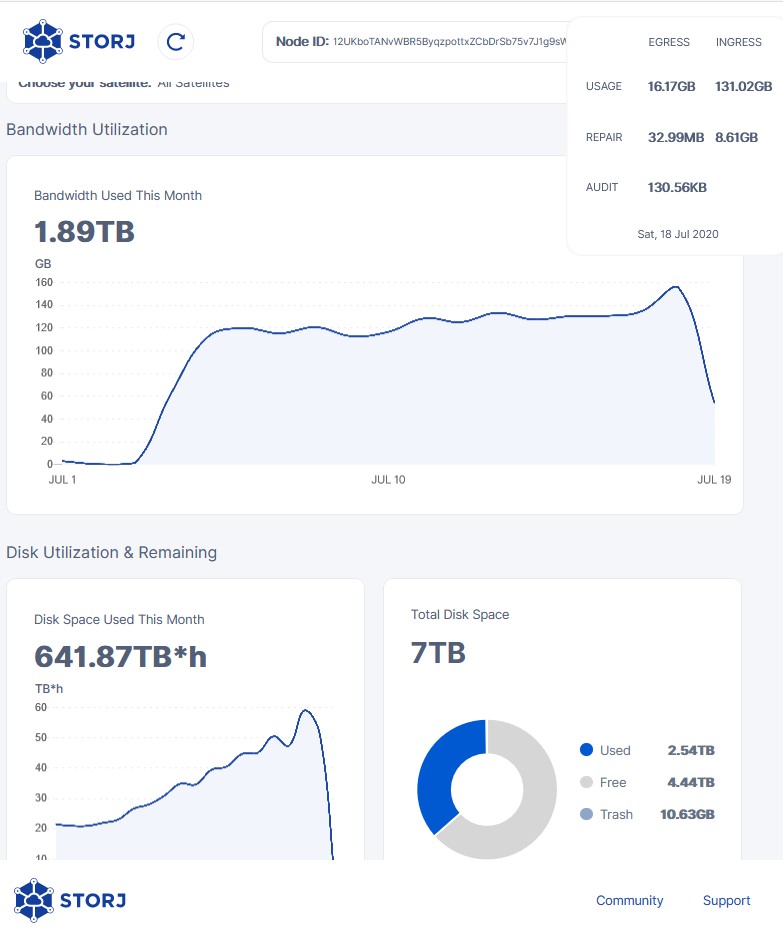Click the peak of the bandwidth chart line
The height and width of the screenshot is (938, 783).
coord(676,287)
